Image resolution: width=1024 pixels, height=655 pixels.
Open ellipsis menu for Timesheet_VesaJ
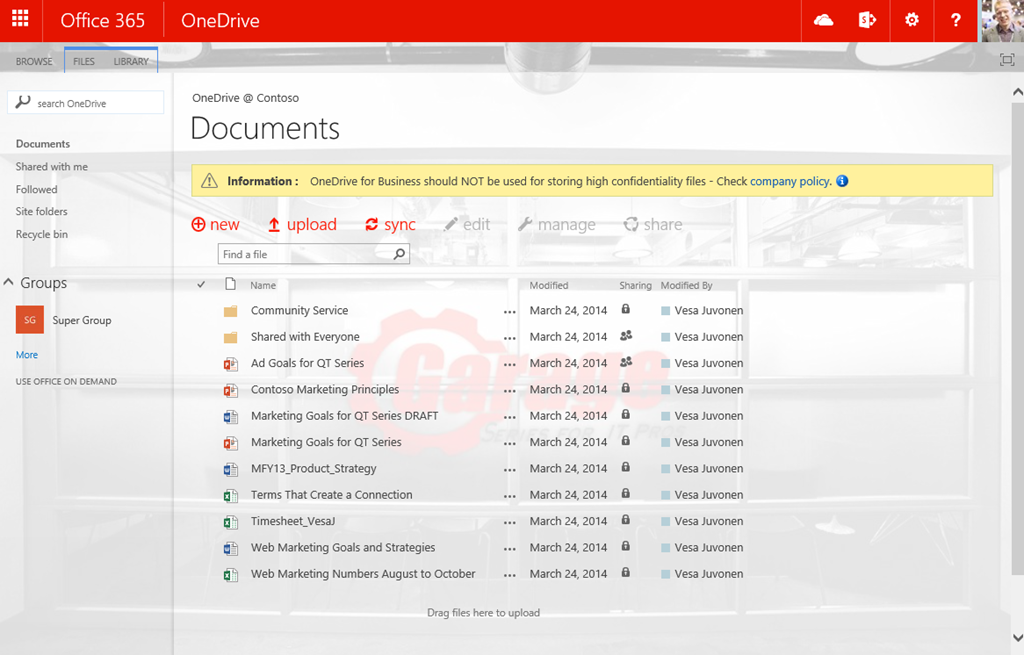(510, 522)
